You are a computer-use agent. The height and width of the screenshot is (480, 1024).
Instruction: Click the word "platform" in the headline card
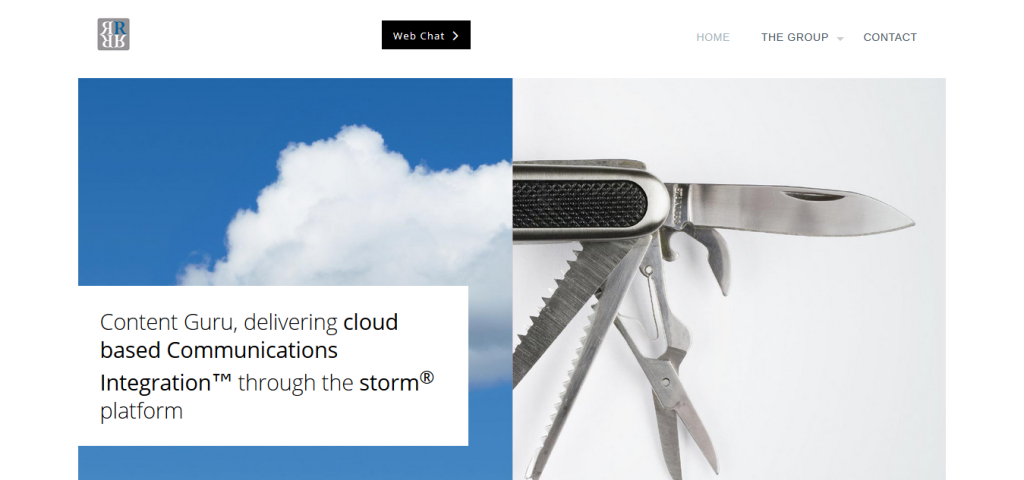point(141,411)
